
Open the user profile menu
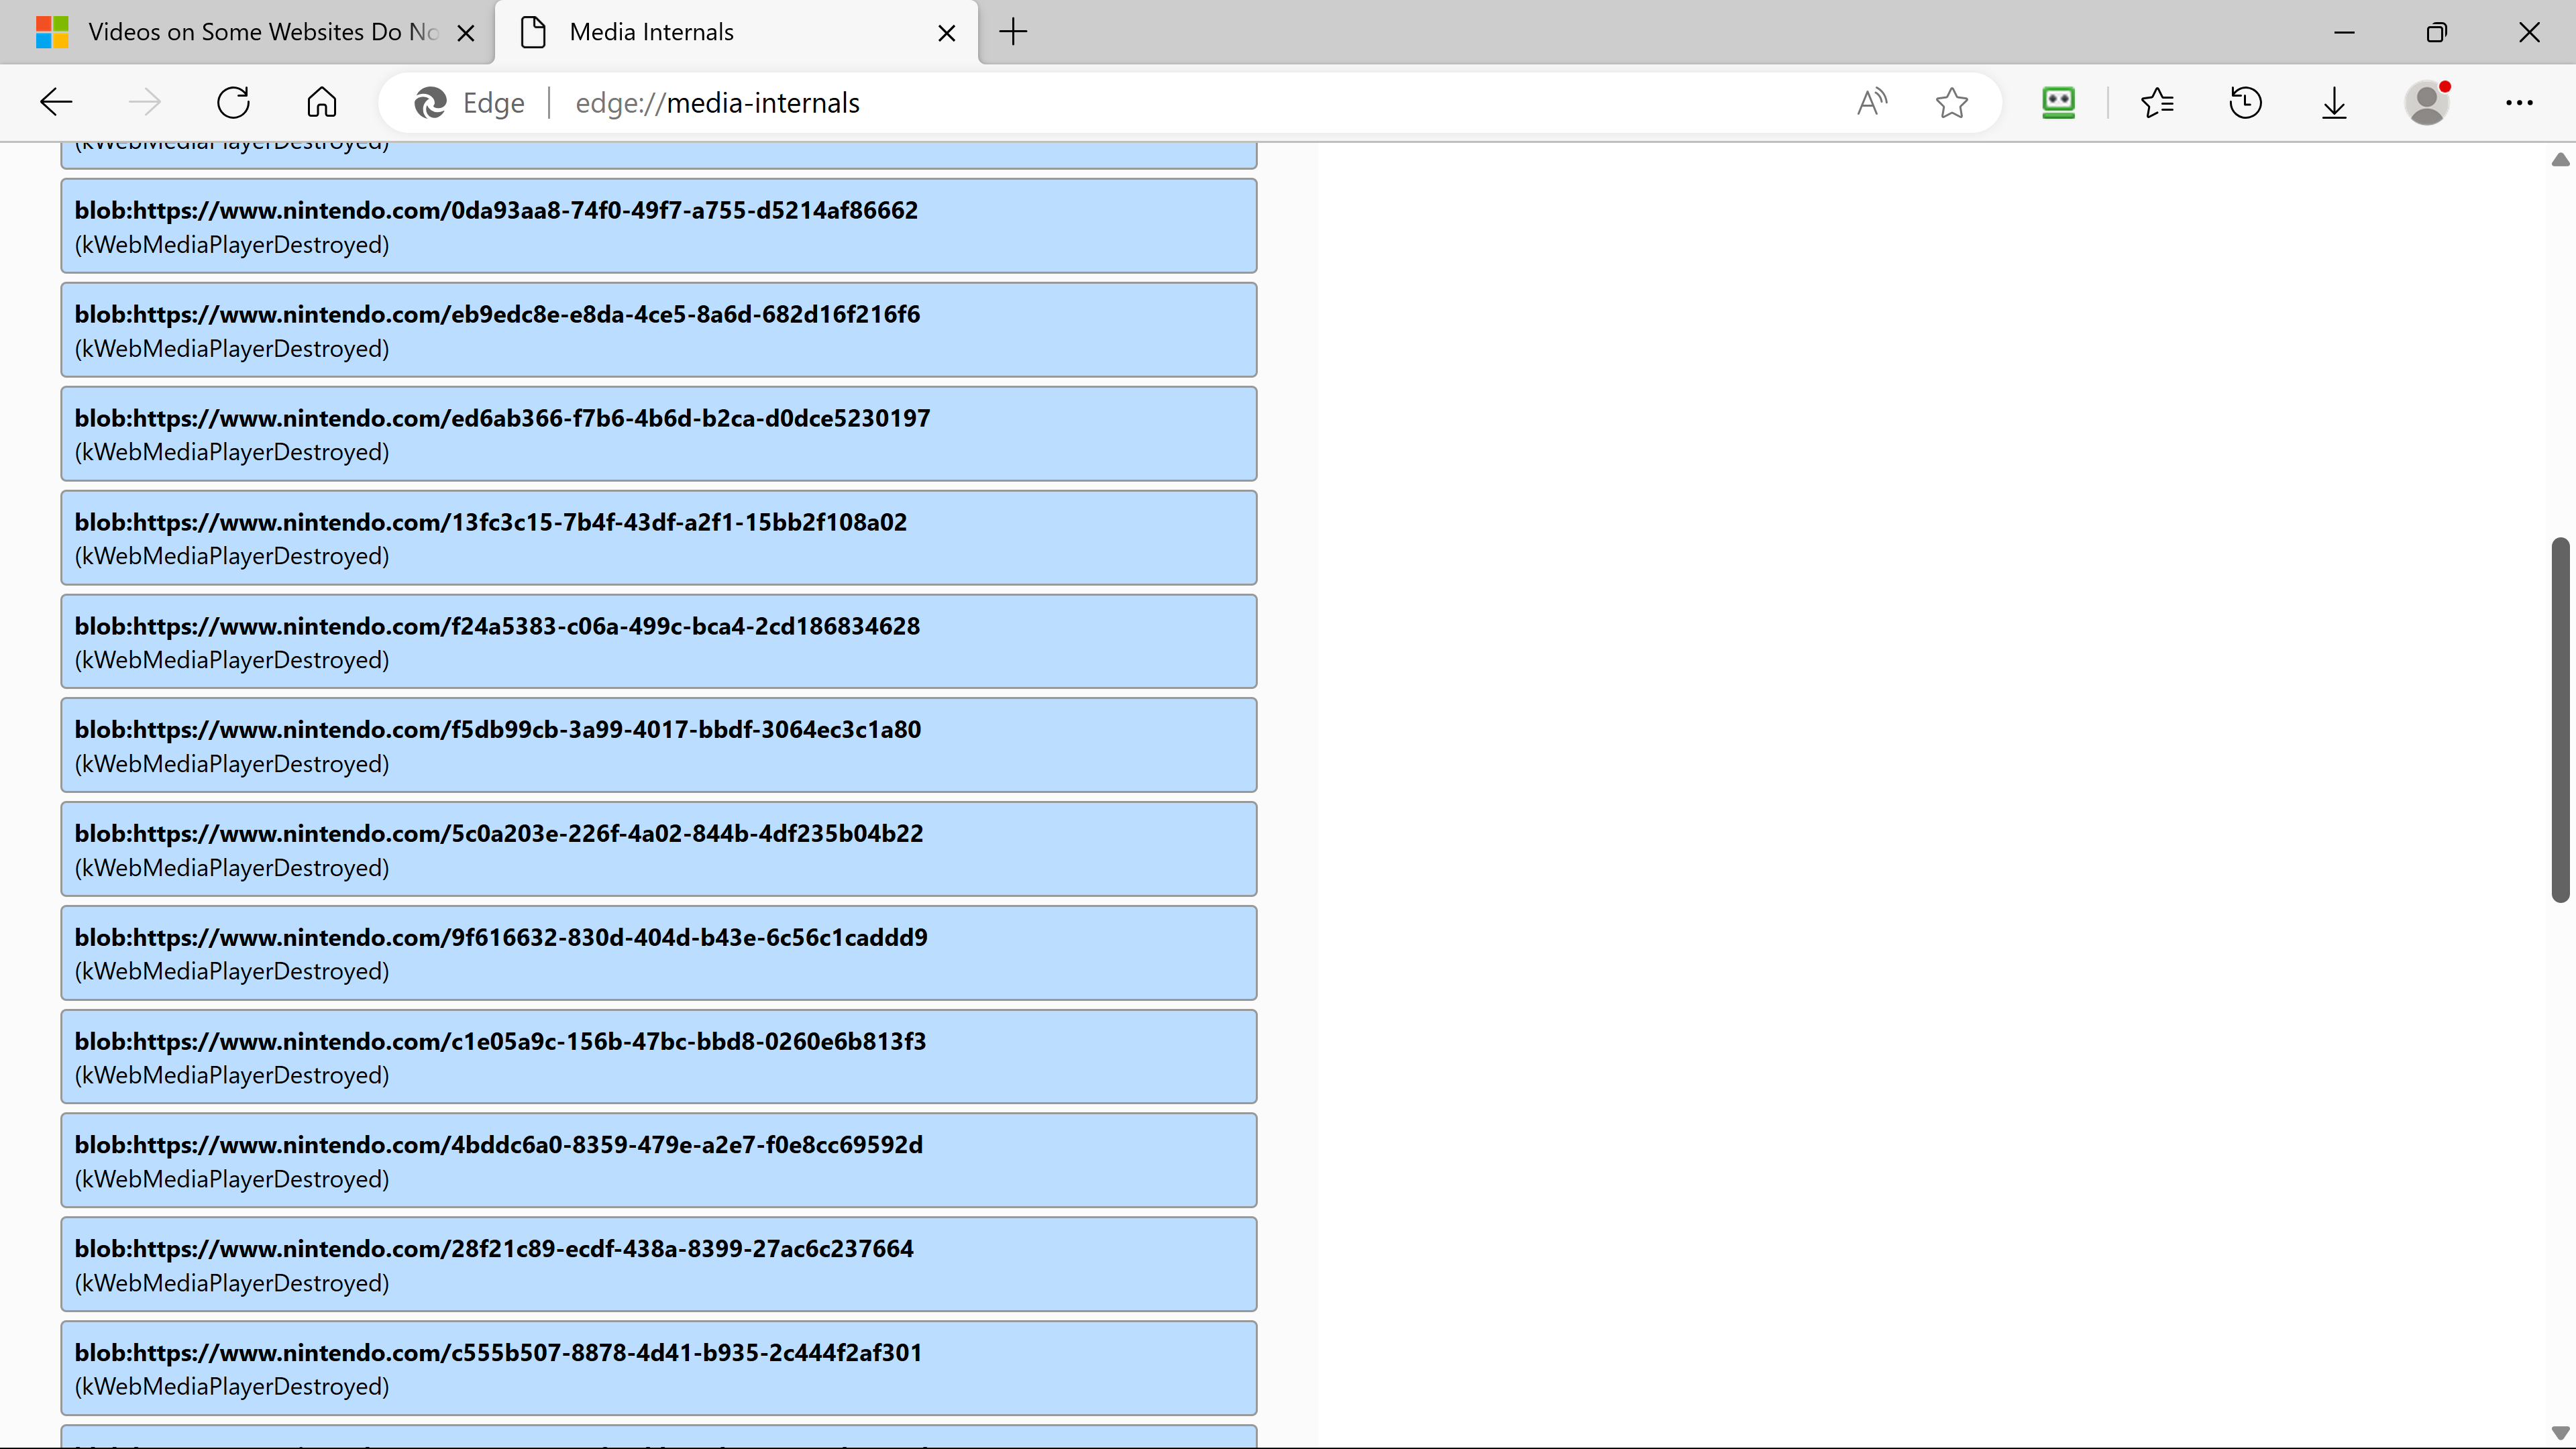click(x=2427, y=102)
